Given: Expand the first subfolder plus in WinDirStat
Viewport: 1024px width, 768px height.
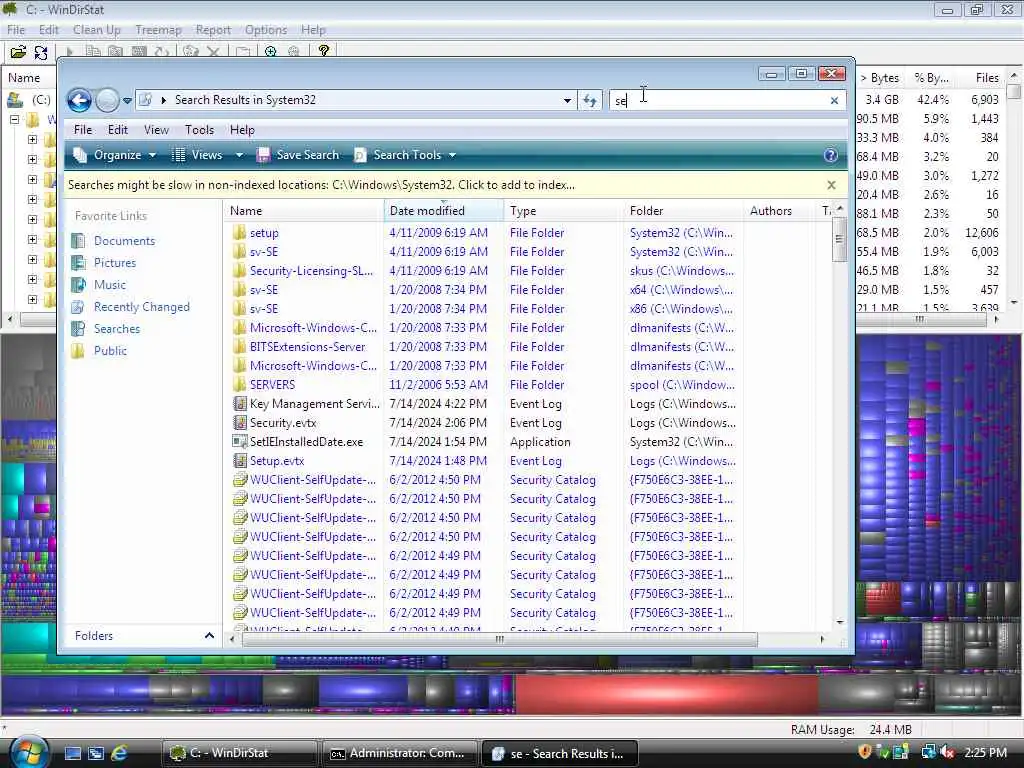Looking at the screenshot, I should (32, 139).
